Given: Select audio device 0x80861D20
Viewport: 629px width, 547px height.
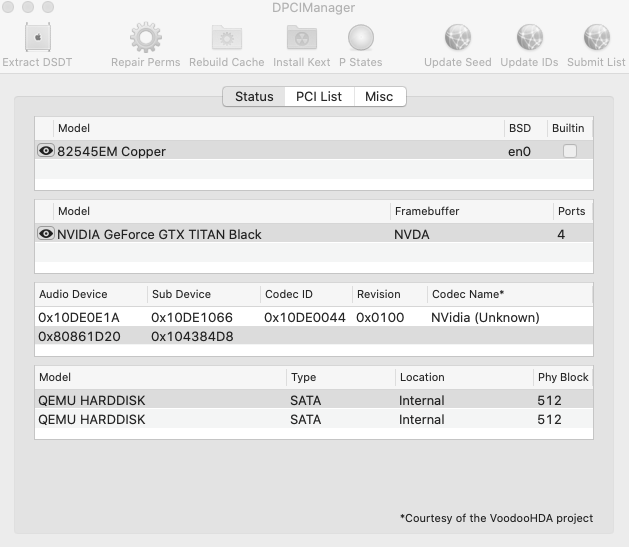Looking at the screenshot, I should coord(79,336).
